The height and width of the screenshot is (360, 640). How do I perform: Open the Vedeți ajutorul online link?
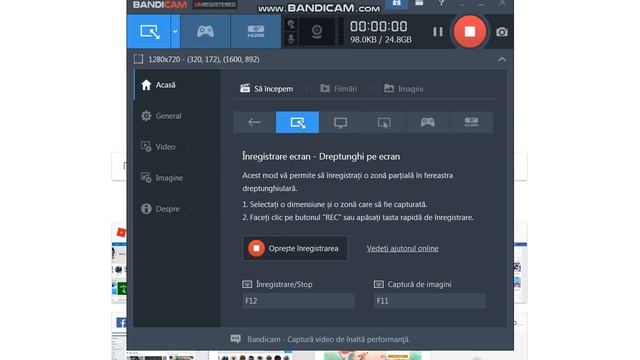point(402,248)
